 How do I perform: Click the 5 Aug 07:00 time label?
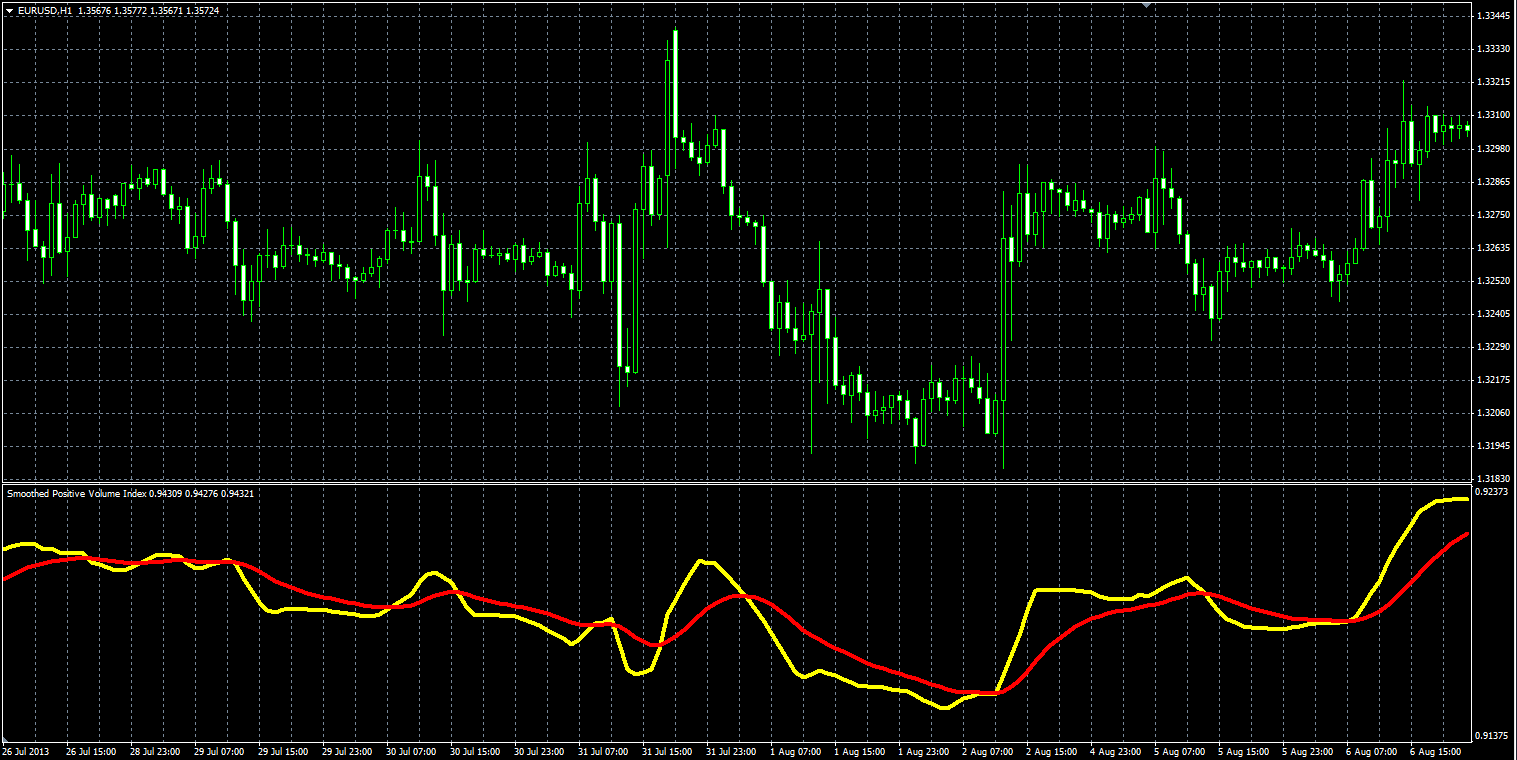(x=1179, y=751)
